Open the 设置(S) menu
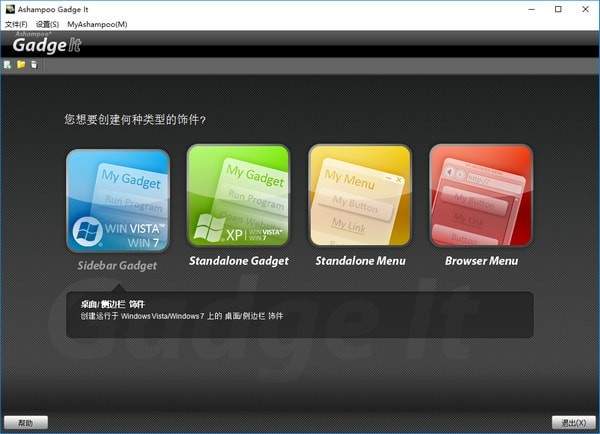 click(47, 23)
